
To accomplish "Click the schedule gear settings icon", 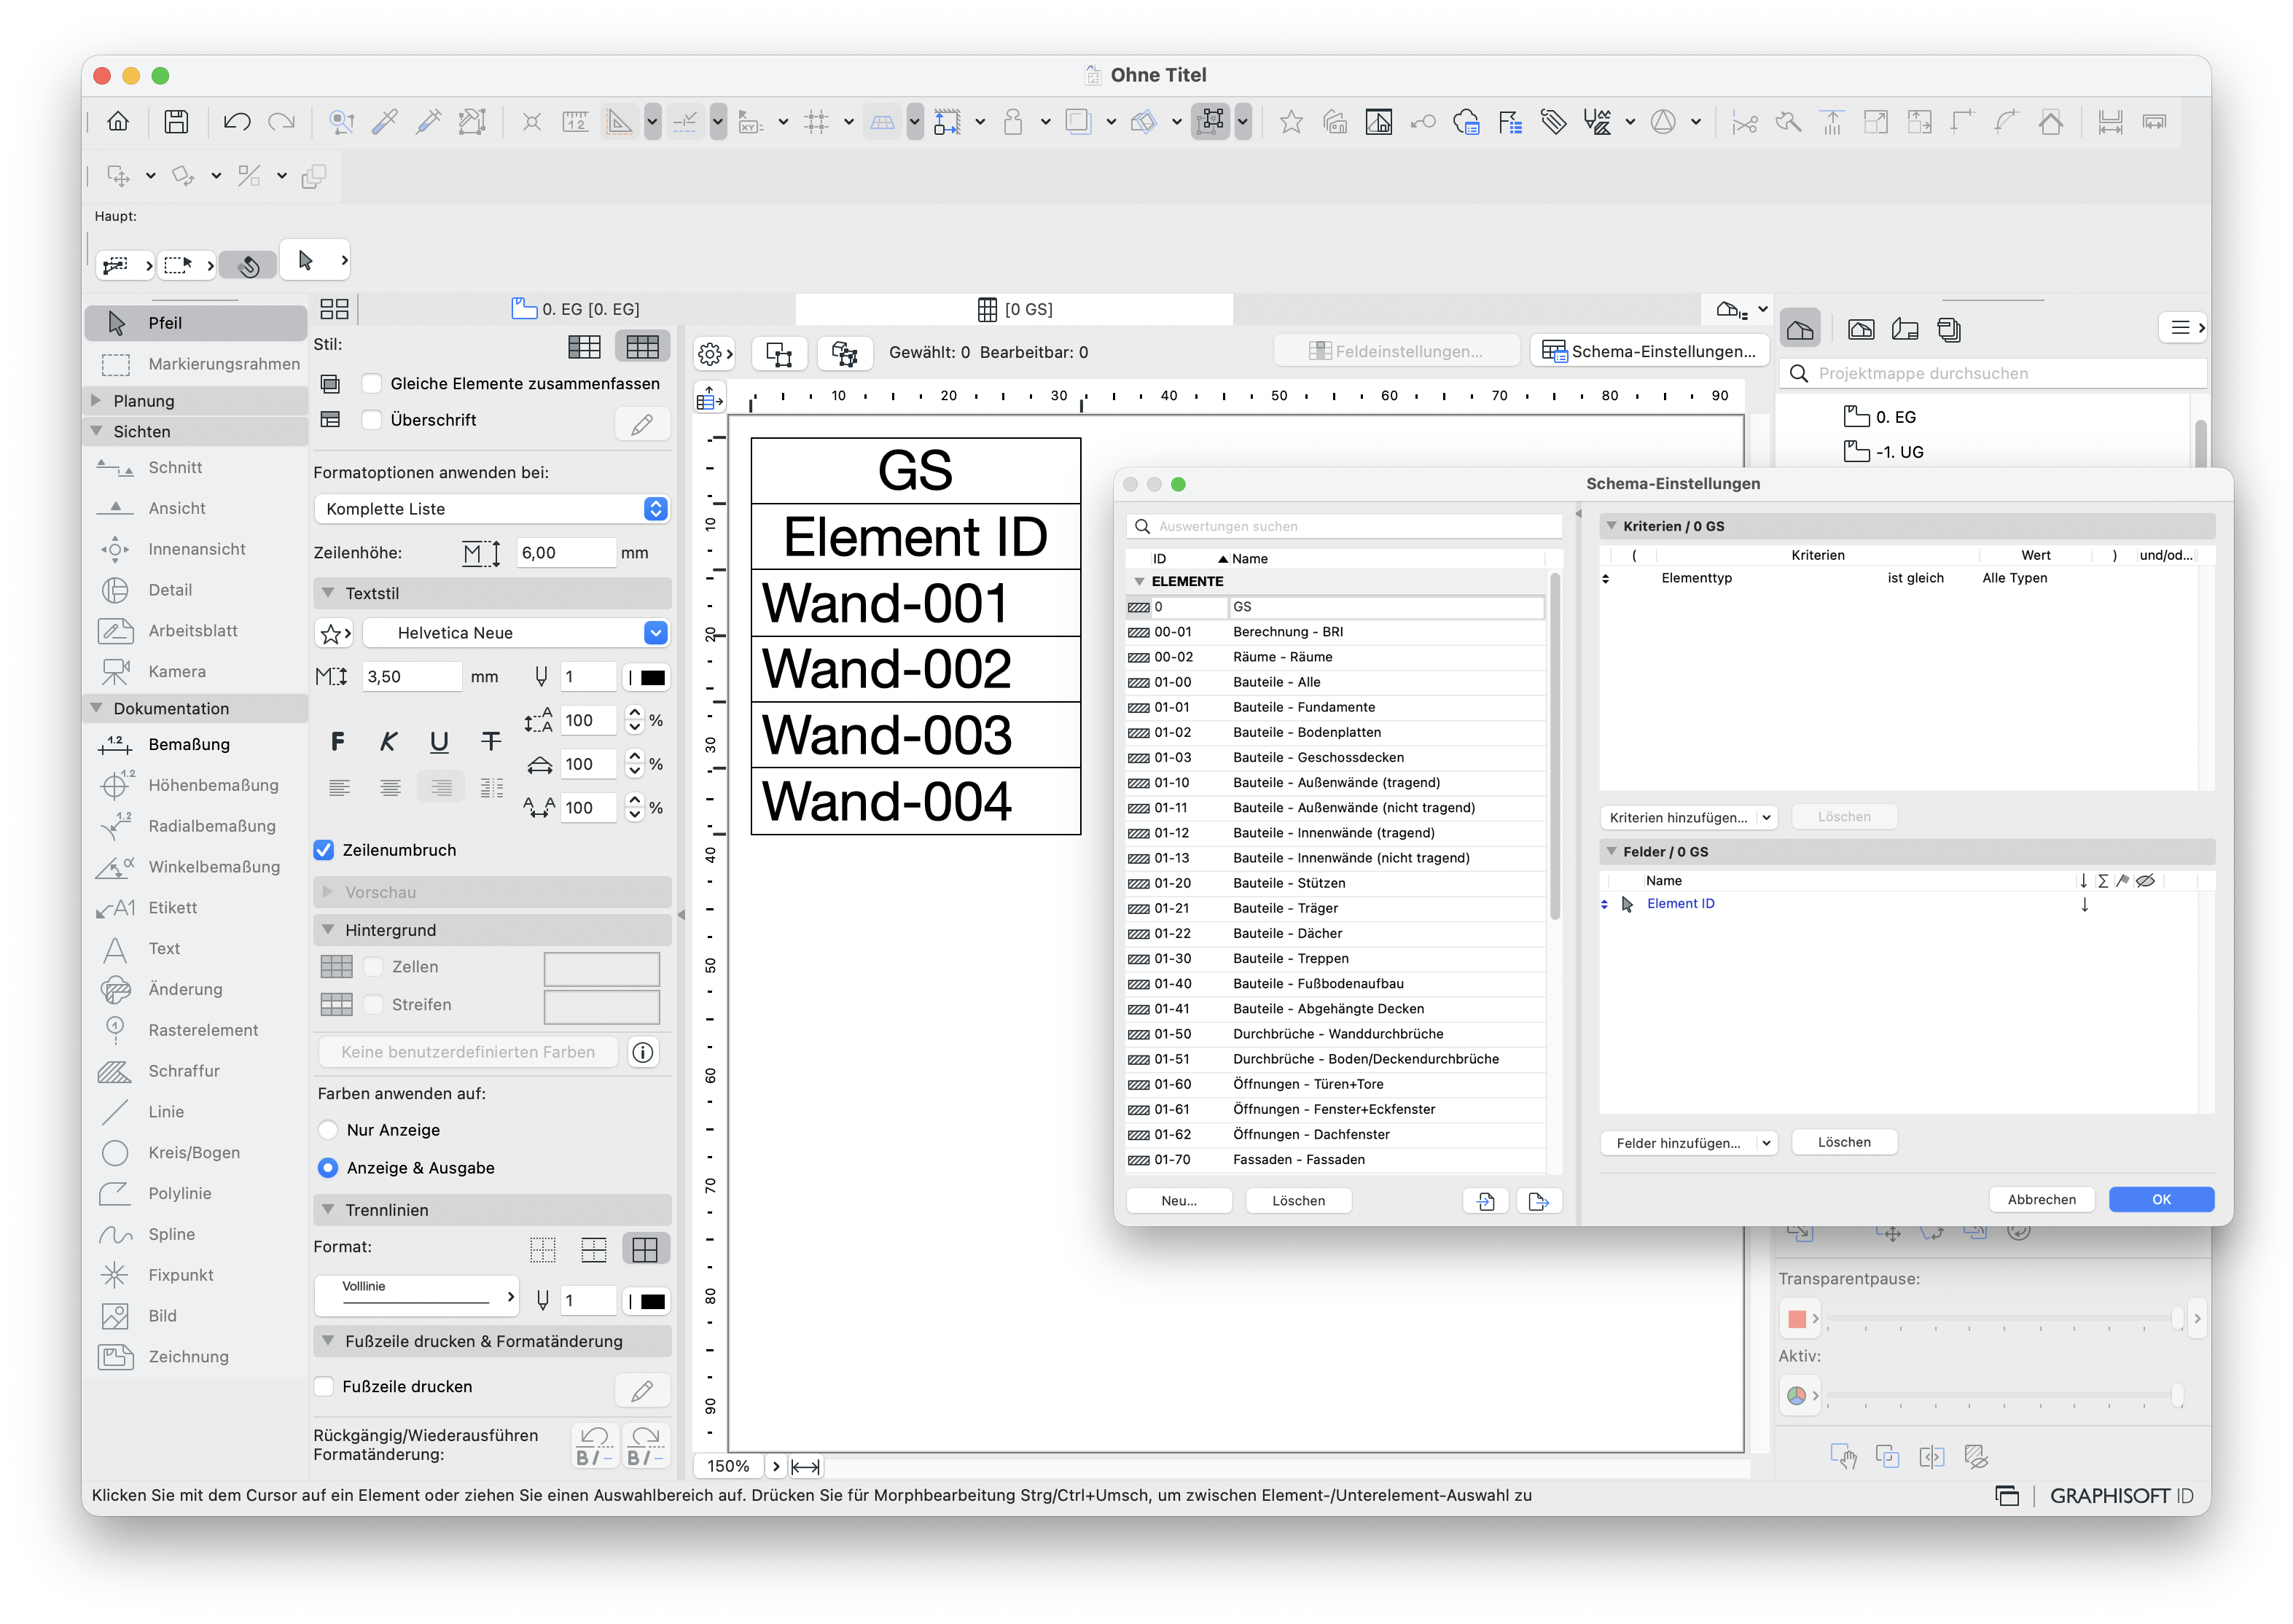I will coord(715,353).
